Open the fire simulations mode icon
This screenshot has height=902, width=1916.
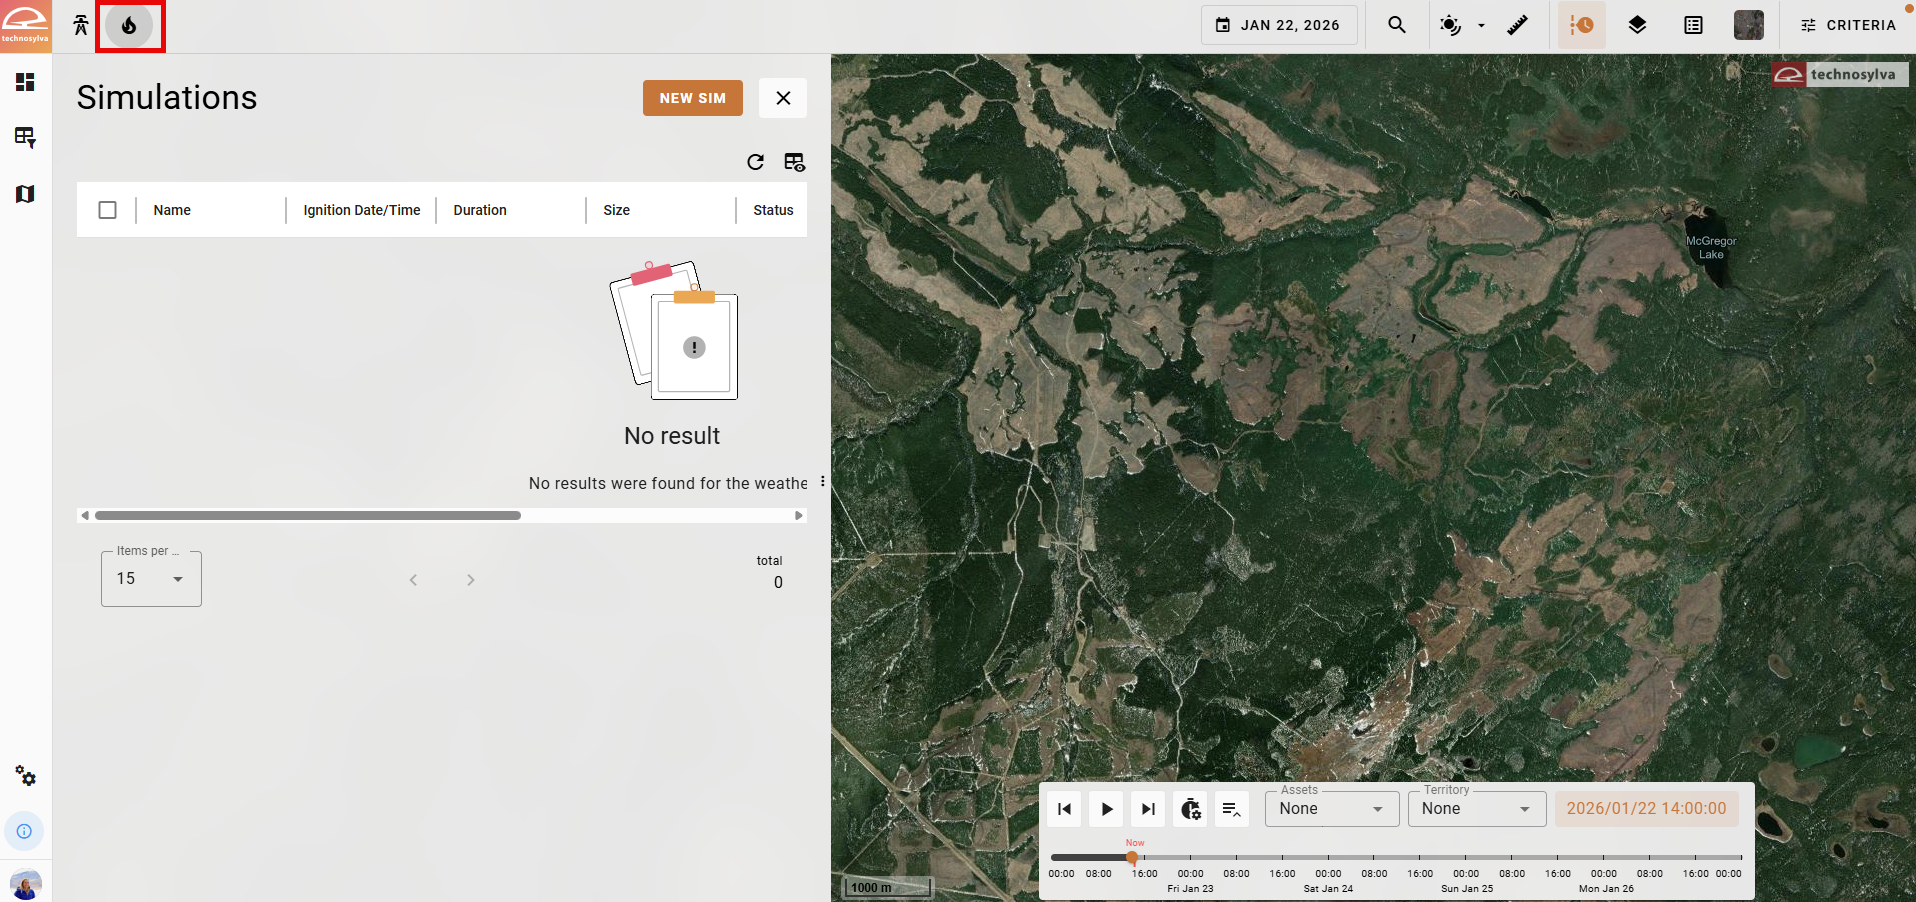[129, 26]
